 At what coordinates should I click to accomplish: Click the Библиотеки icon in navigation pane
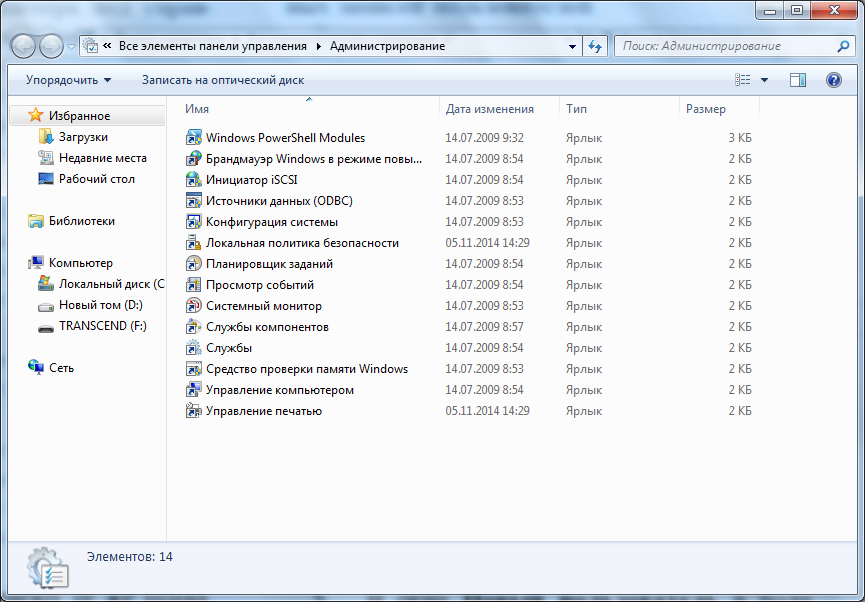36,221
